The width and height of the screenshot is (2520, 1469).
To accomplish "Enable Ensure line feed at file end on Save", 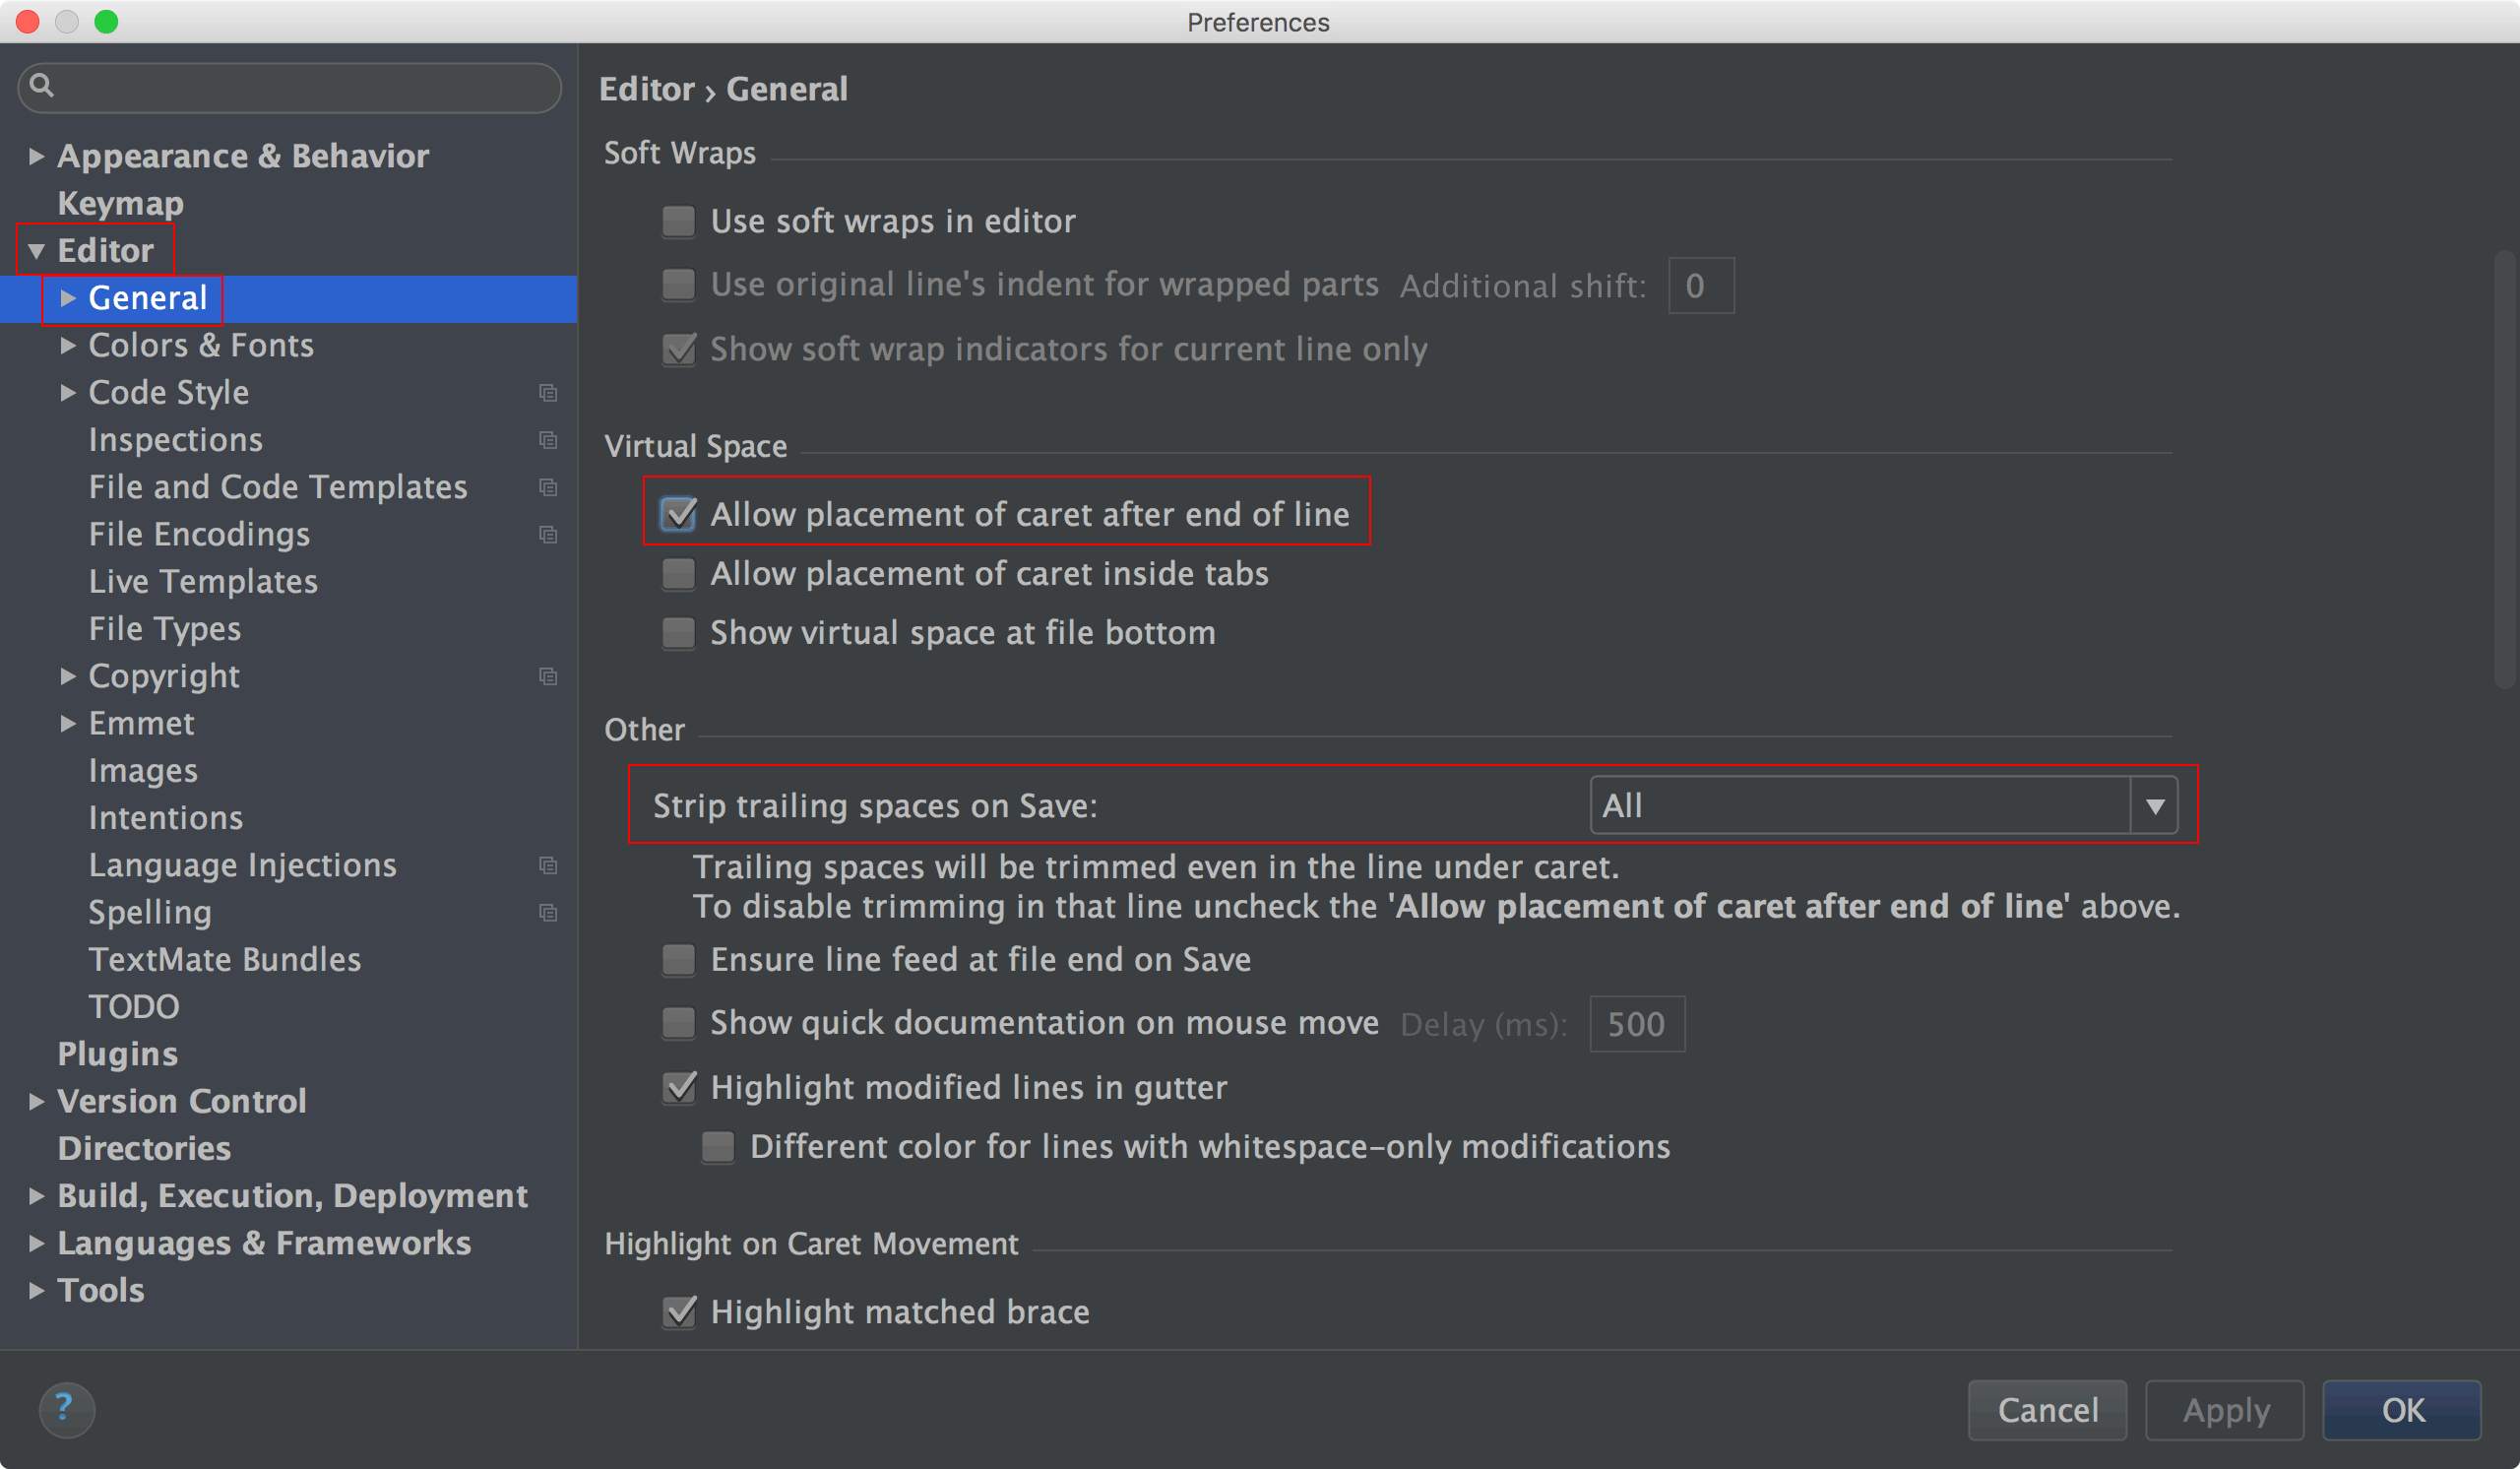I will click(679, 960).
